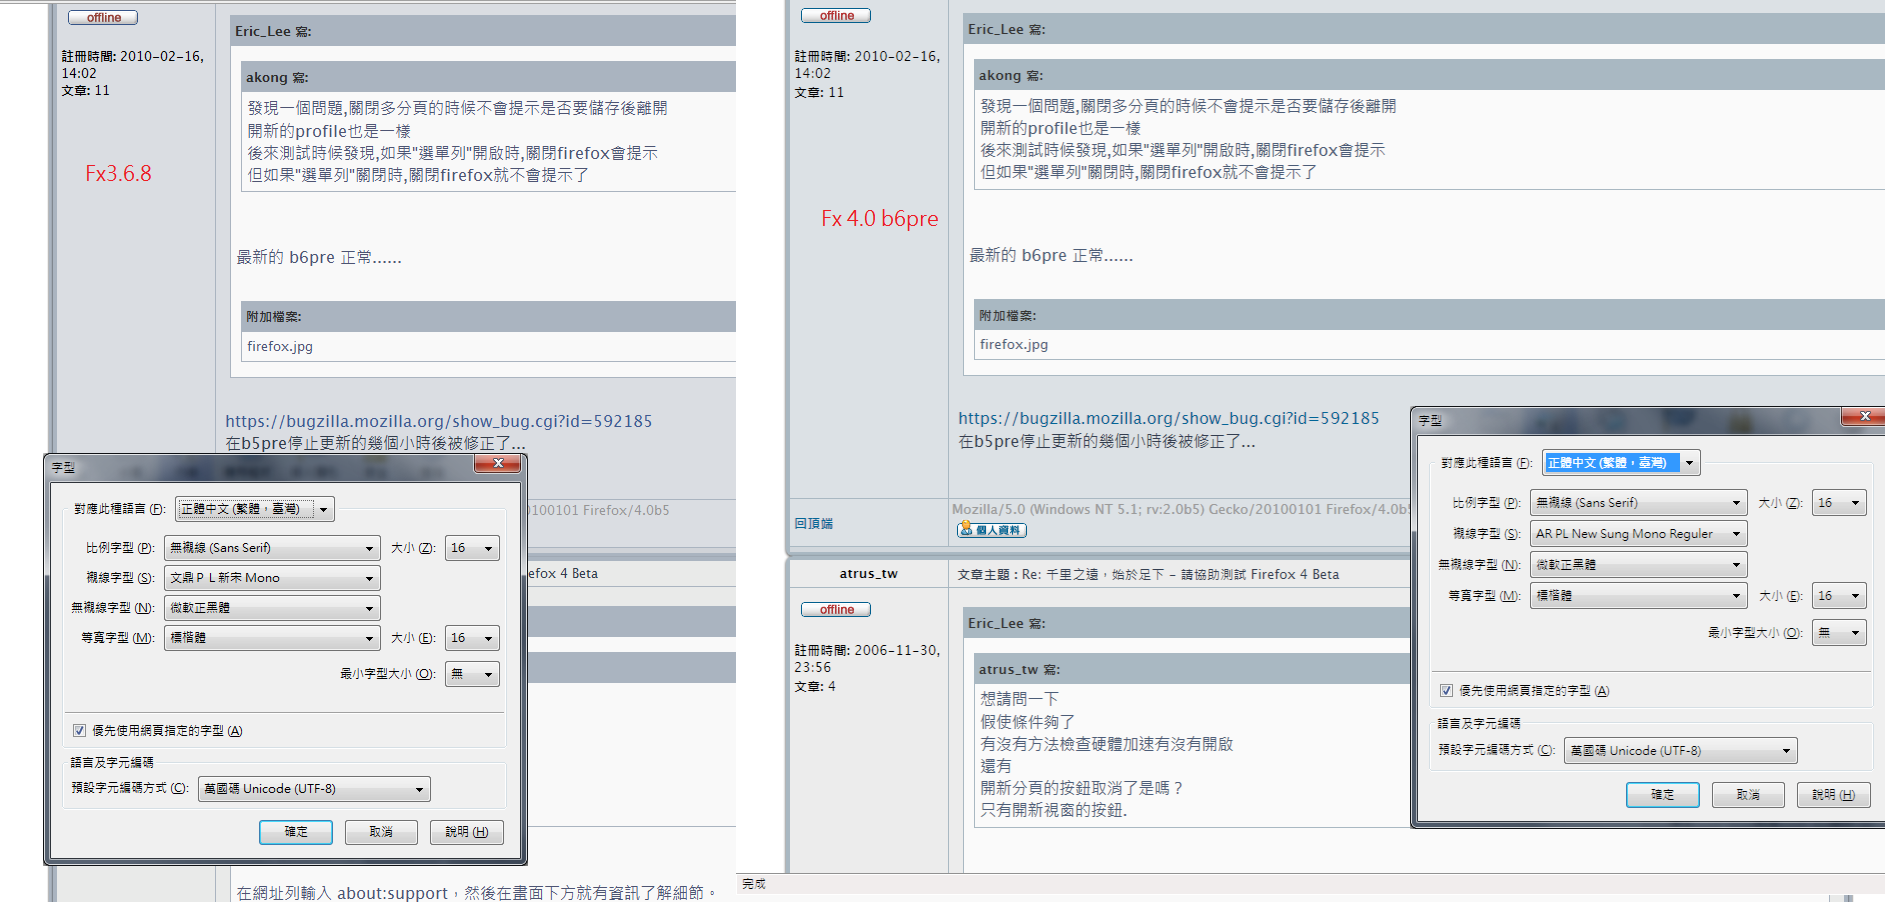Viewport: 1885px width, 902px height.
Task: Open 比例字型 dropdown in right 字型 dialog
Action: pyautogui.click(x=1638, y=503)
